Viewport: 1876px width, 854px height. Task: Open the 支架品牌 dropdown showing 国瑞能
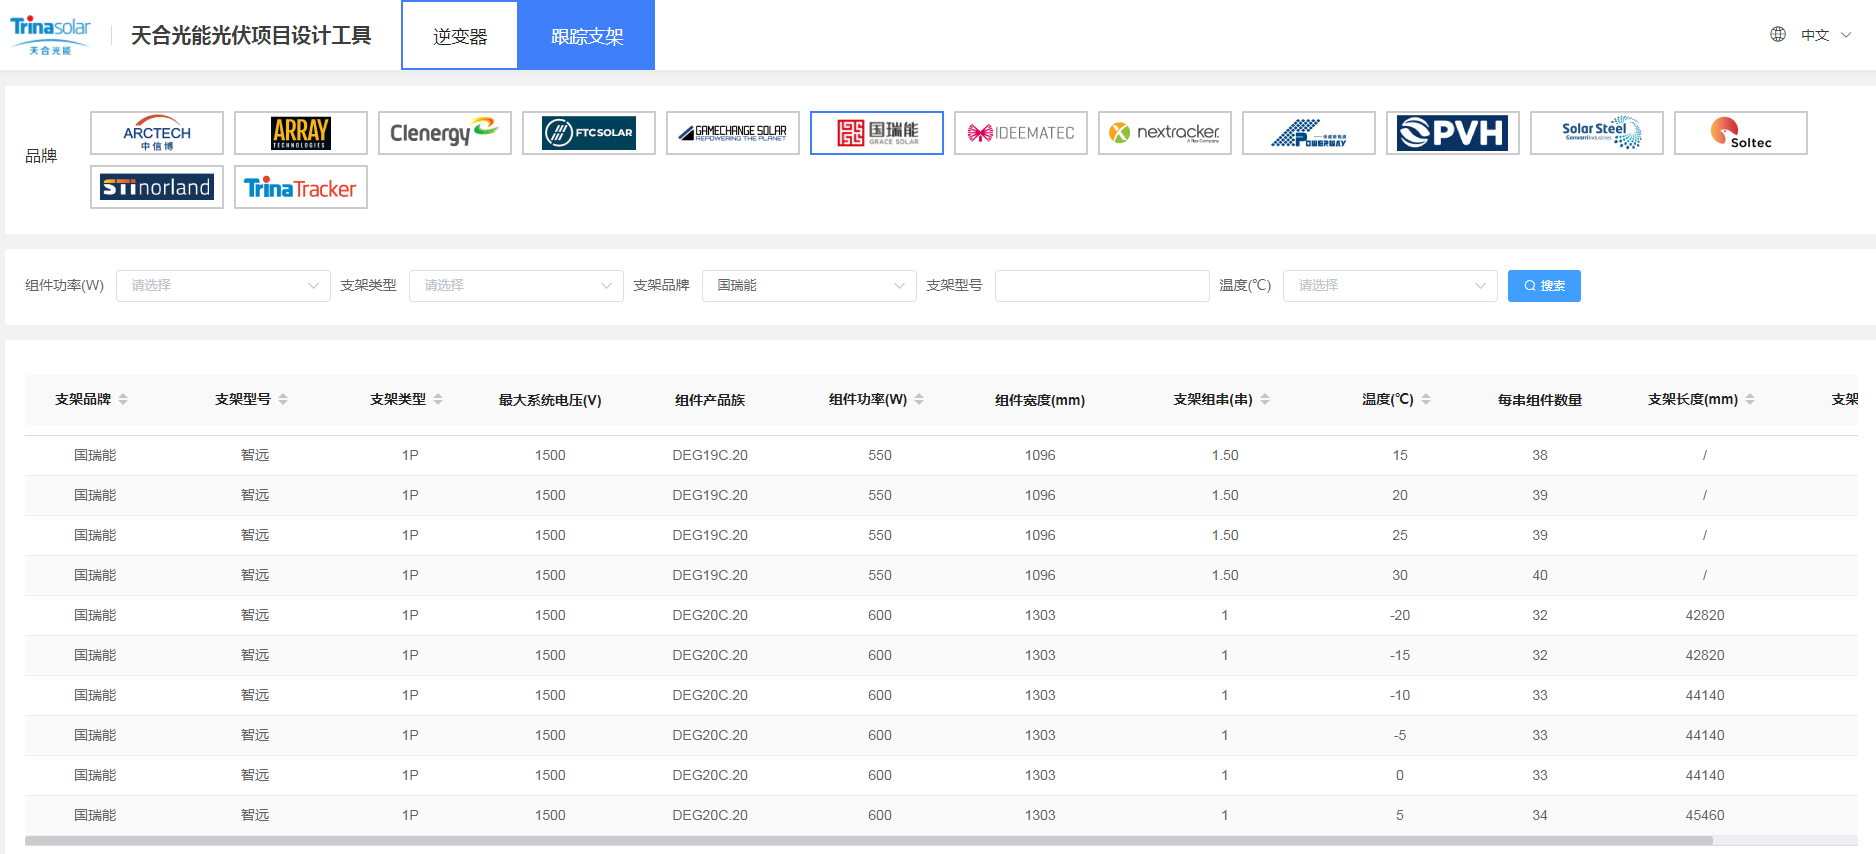click(809, 286)
